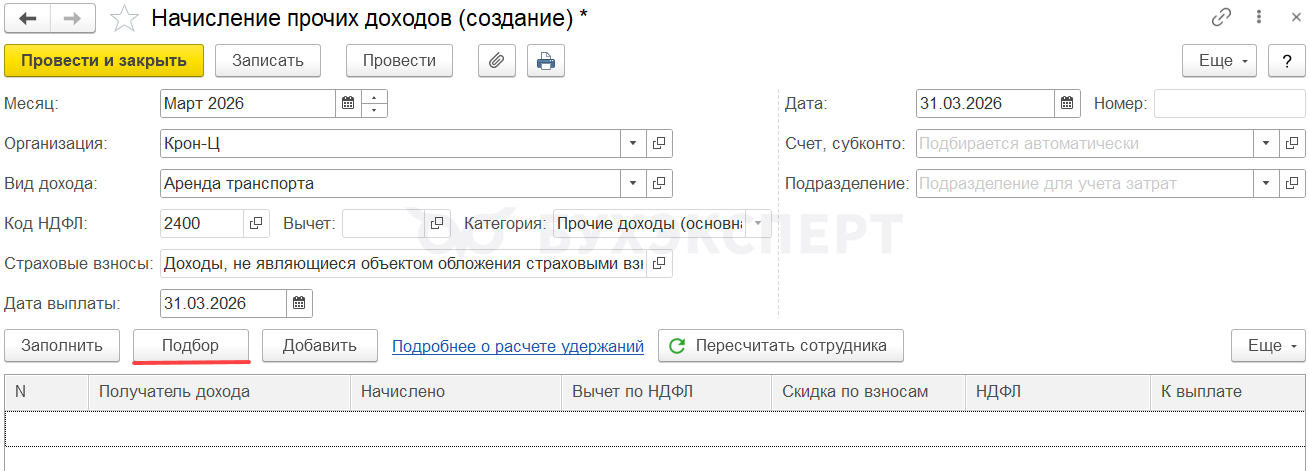Open Подробнее о расчете удержаний link
Image resolution: width=1309 pixels, height=471 pixels.
[517, 346]
